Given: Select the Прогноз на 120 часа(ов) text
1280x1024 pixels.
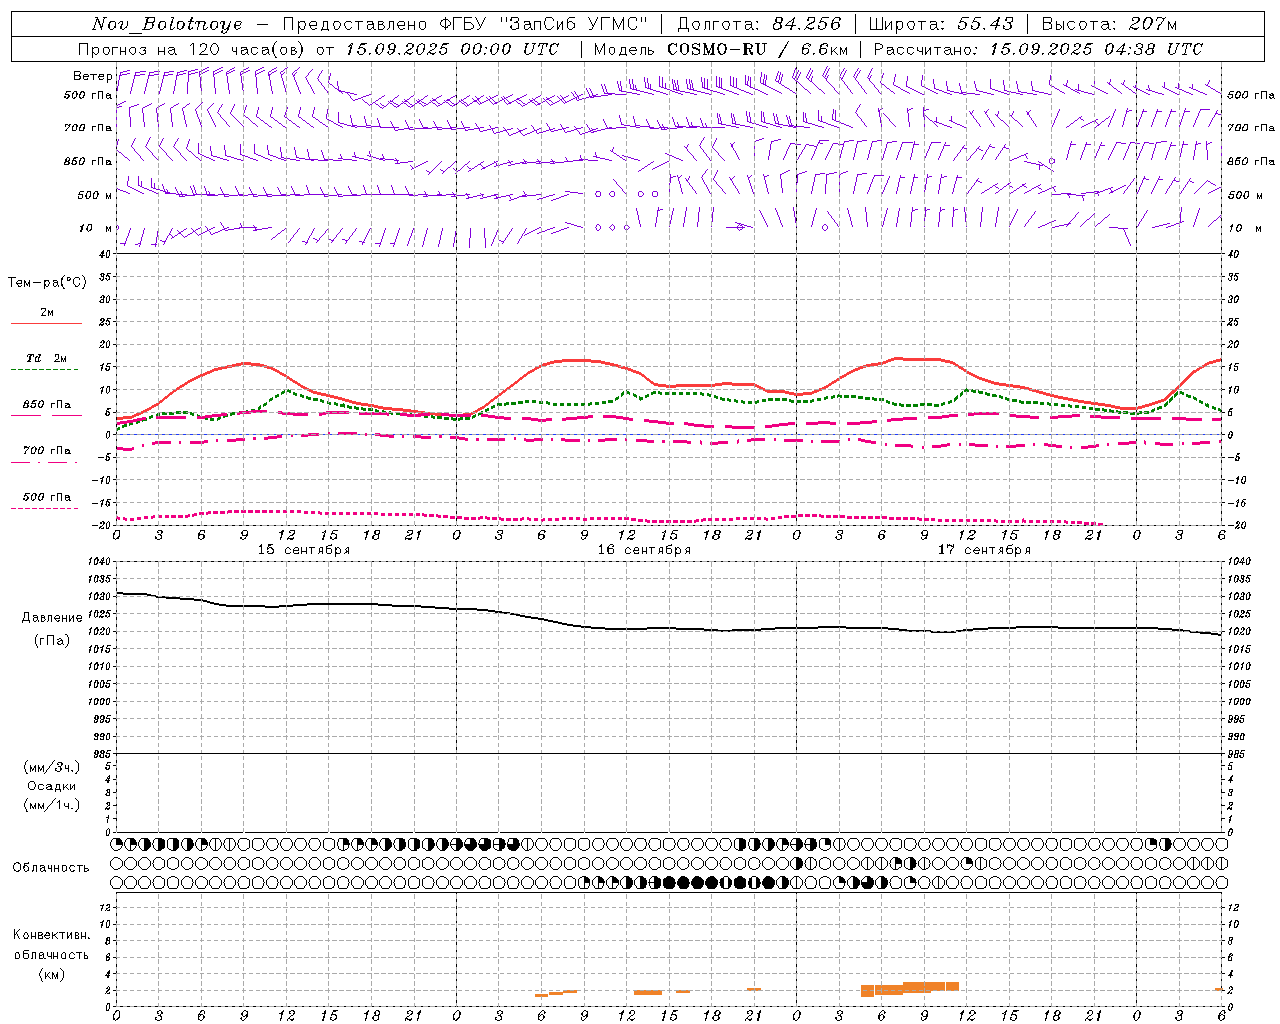Looking at the screenshot, I should point(193,49).
